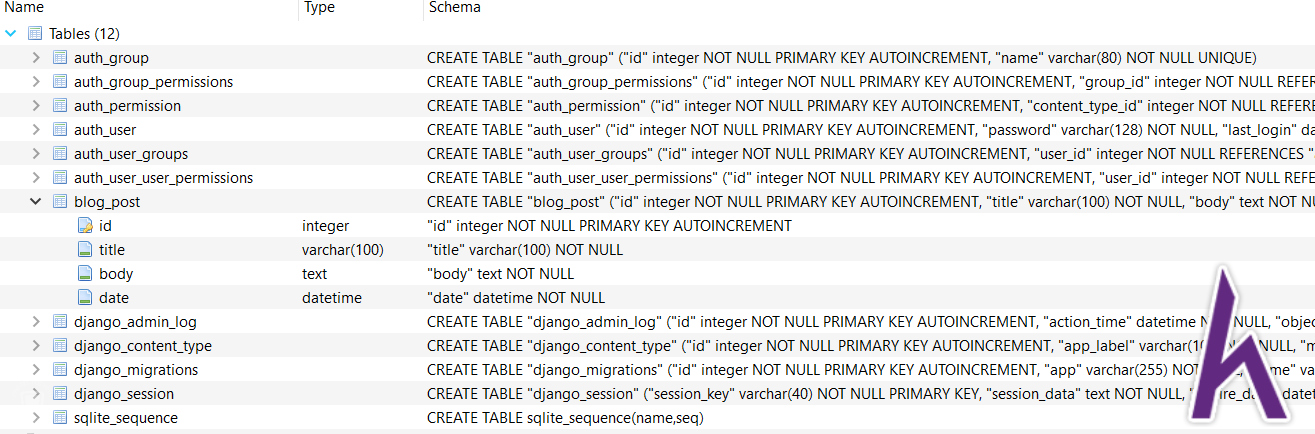Click the body field icon
The height and width of the screenshot is (434, 1315).
tap(85, 274)
